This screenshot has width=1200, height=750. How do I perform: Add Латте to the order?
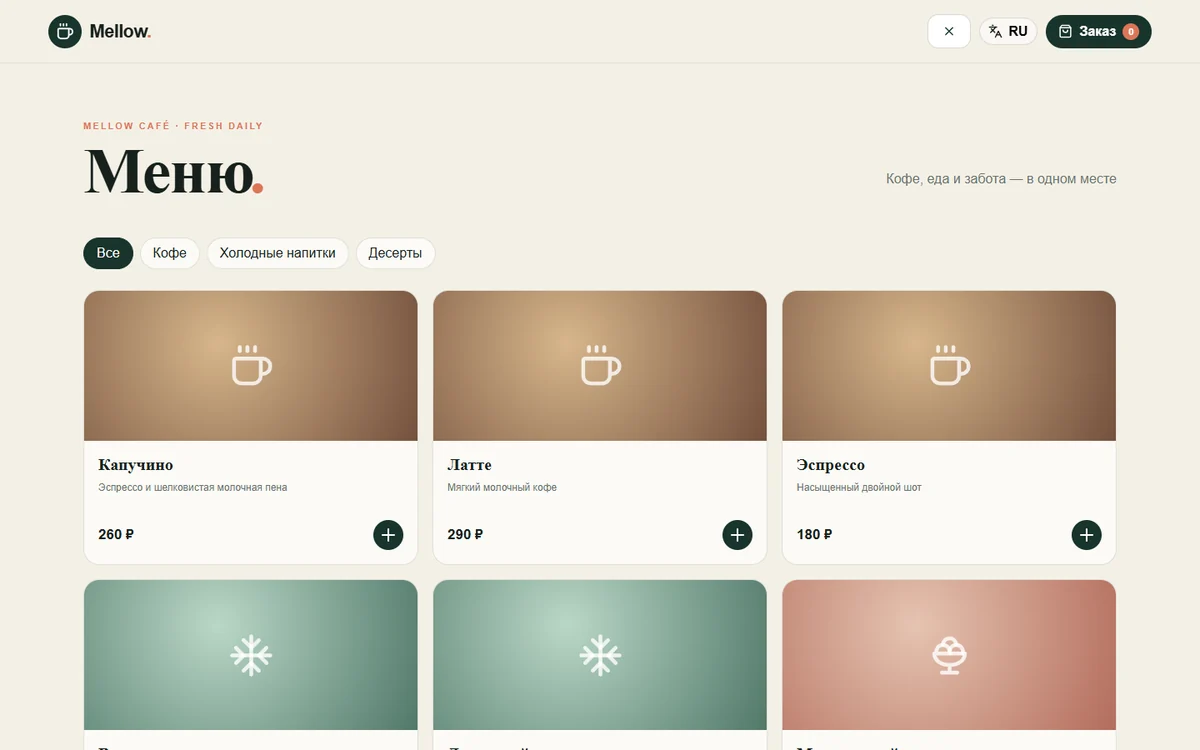(737, 535)
